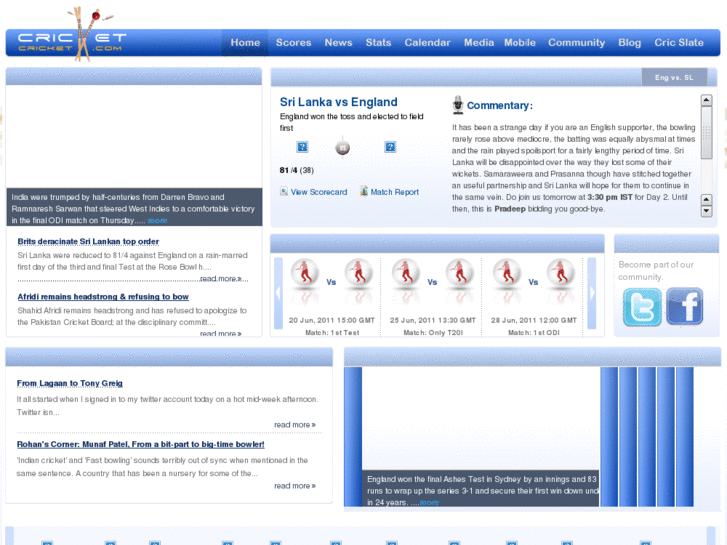Click first team icon of 25 Jun fixture
Viewport: 727px width, 545px height.
coord(406,273)
